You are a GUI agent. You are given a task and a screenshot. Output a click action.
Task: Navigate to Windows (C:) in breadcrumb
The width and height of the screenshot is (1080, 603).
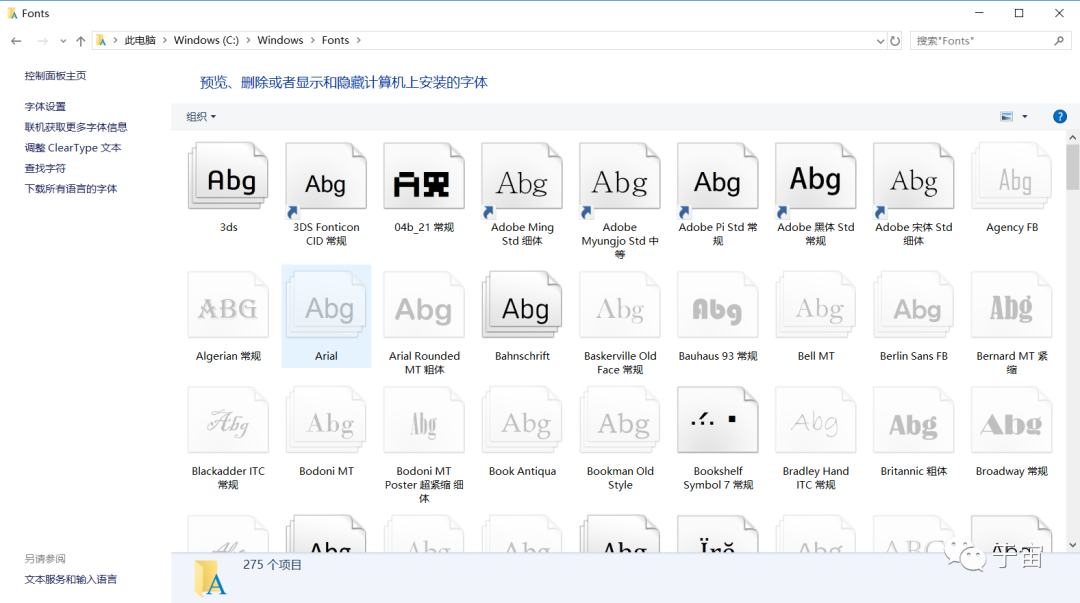206,40
